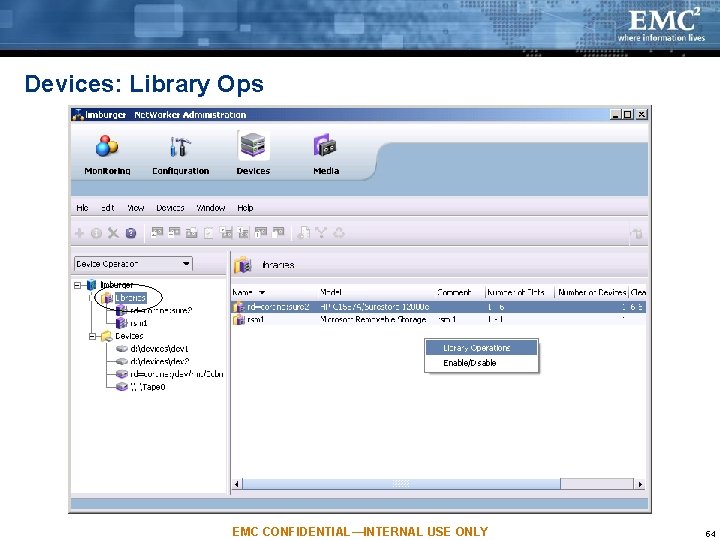Select the rd=cornelsure2 library tree node
Screen dimensions: 720x540
(161, 310)
